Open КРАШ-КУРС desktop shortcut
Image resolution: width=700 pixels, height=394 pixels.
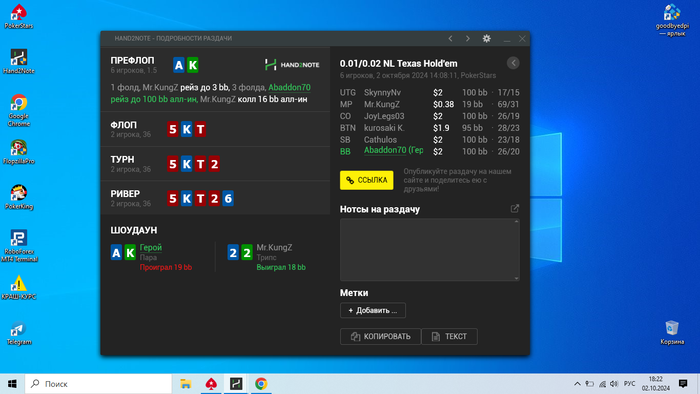pos(19,287)
